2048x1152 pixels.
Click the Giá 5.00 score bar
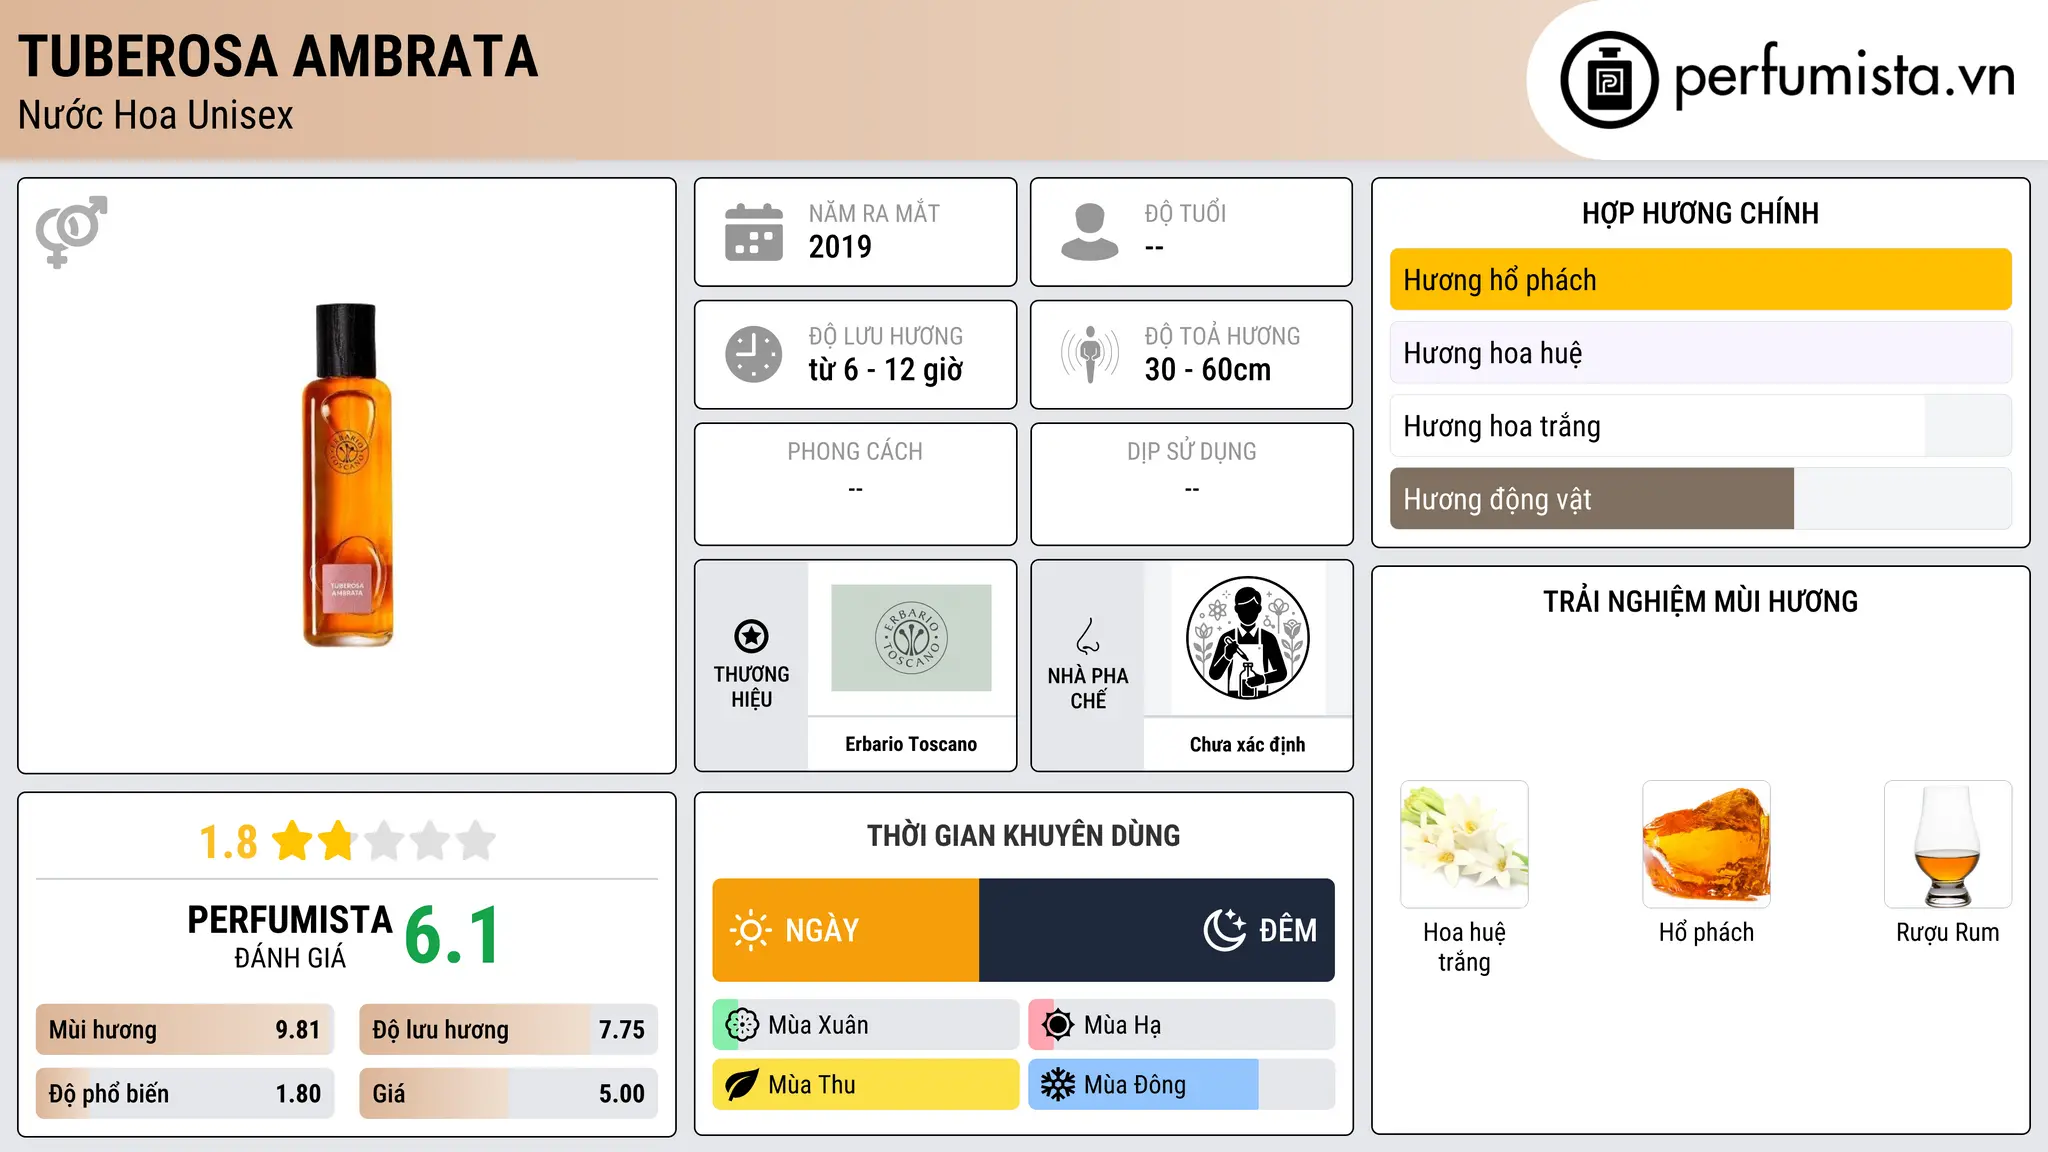click(x=509, y=1094)
